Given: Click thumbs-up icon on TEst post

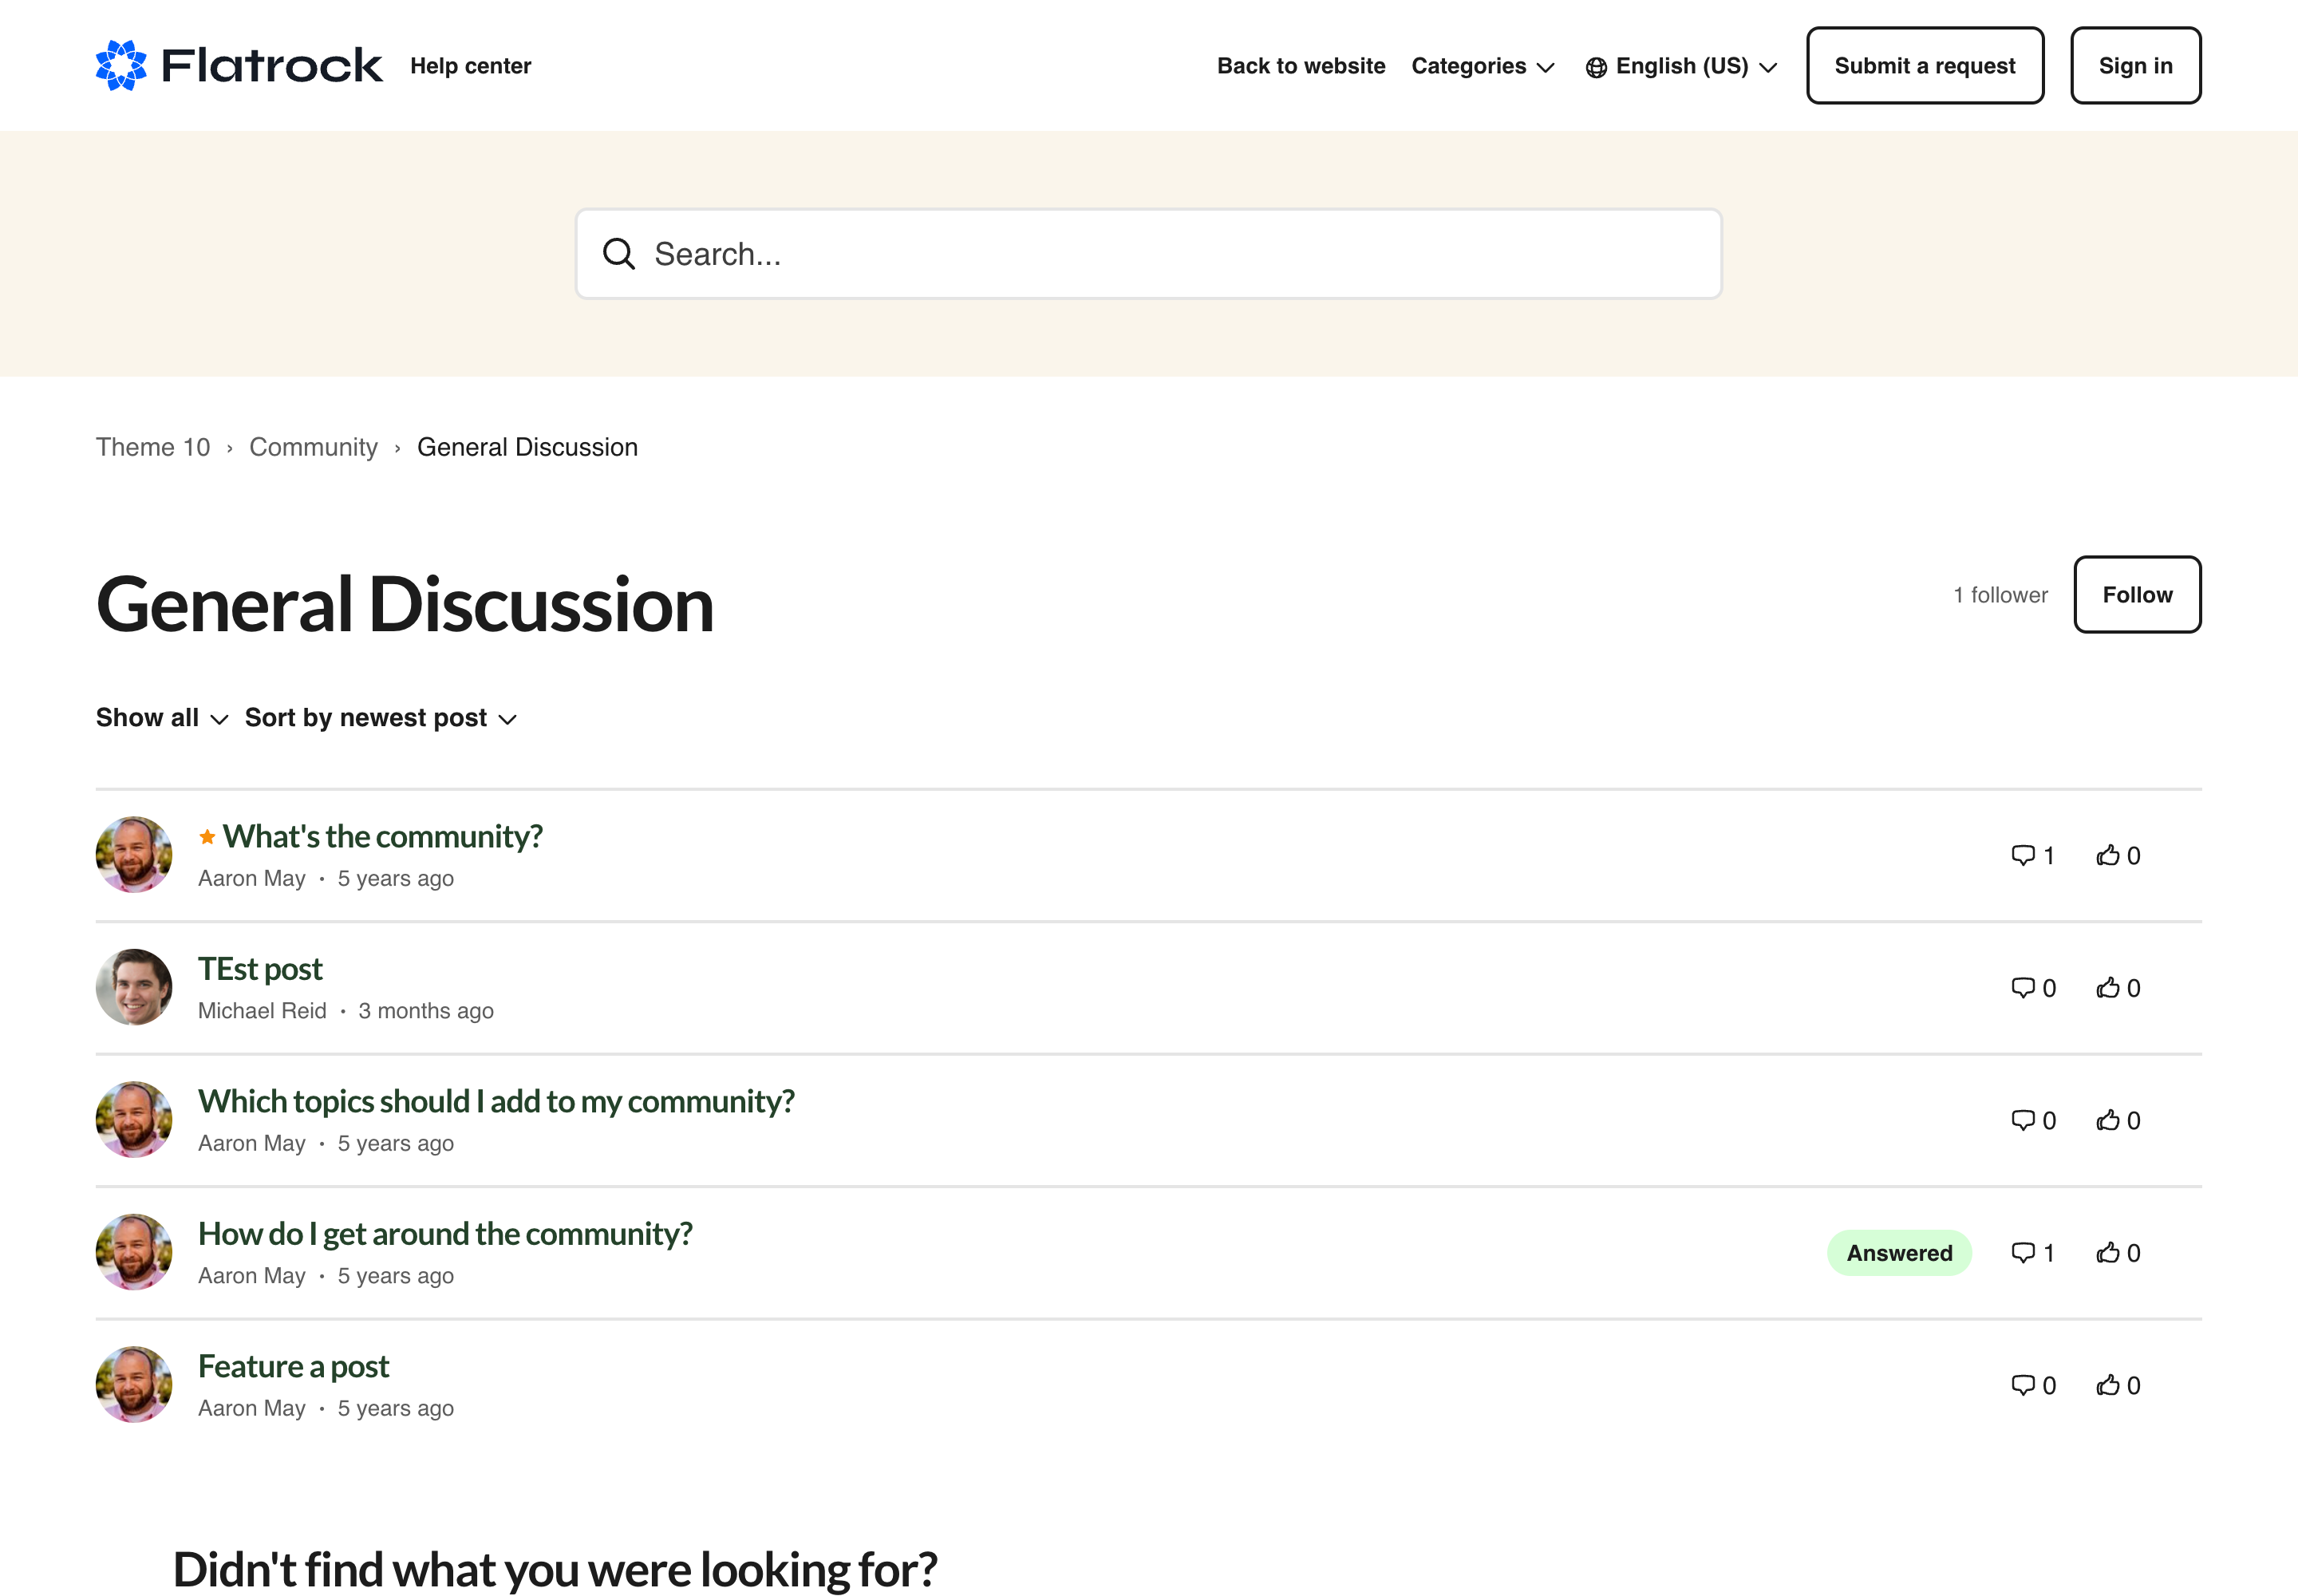Looking at the screenshot, I should coord(2108,988).
